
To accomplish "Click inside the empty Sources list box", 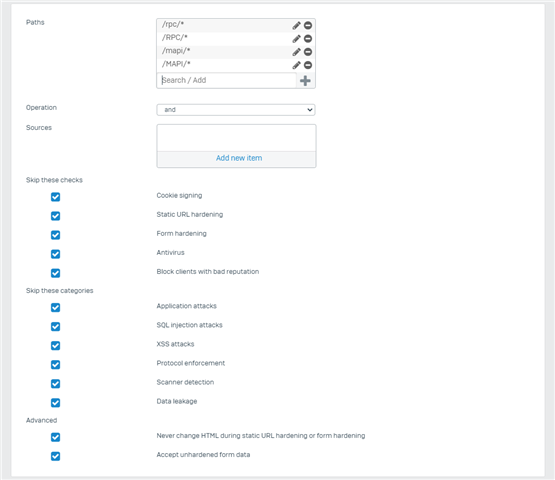I will 236,138.
